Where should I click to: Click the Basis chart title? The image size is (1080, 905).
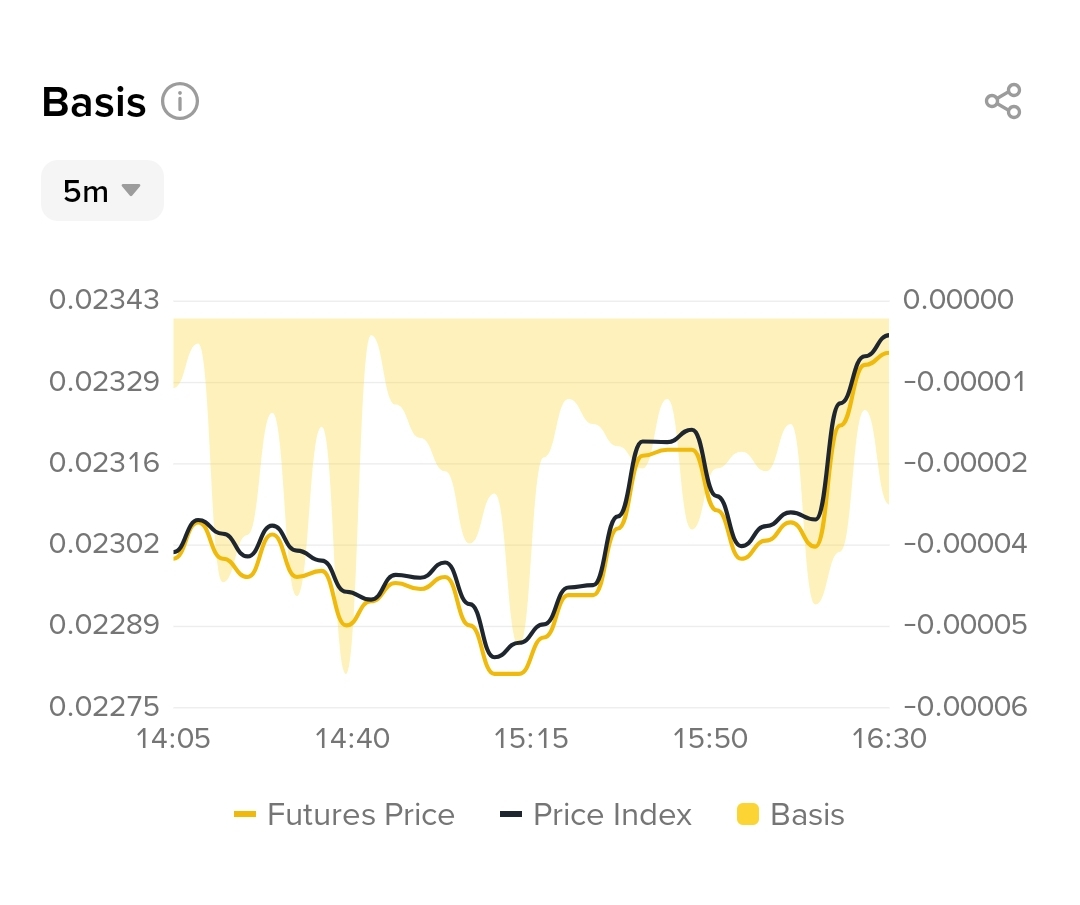tap(94, 102)
